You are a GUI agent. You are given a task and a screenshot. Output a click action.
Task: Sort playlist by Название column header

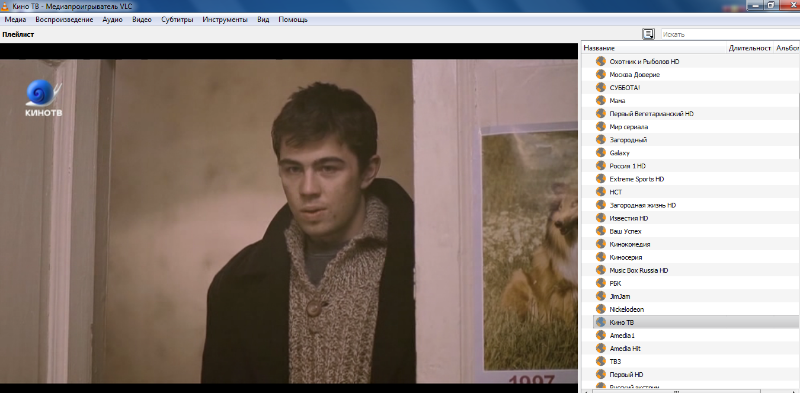tap(654, 48)
